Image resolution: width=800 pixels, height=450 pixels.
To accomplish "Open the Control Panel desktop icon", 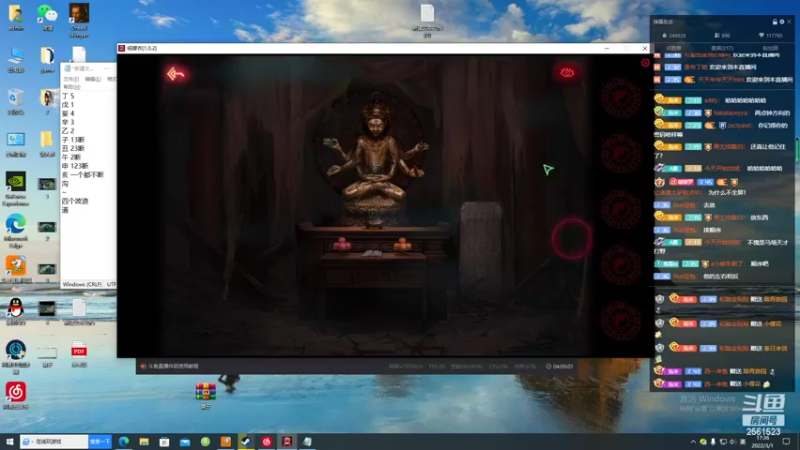I will click(16, 144).
